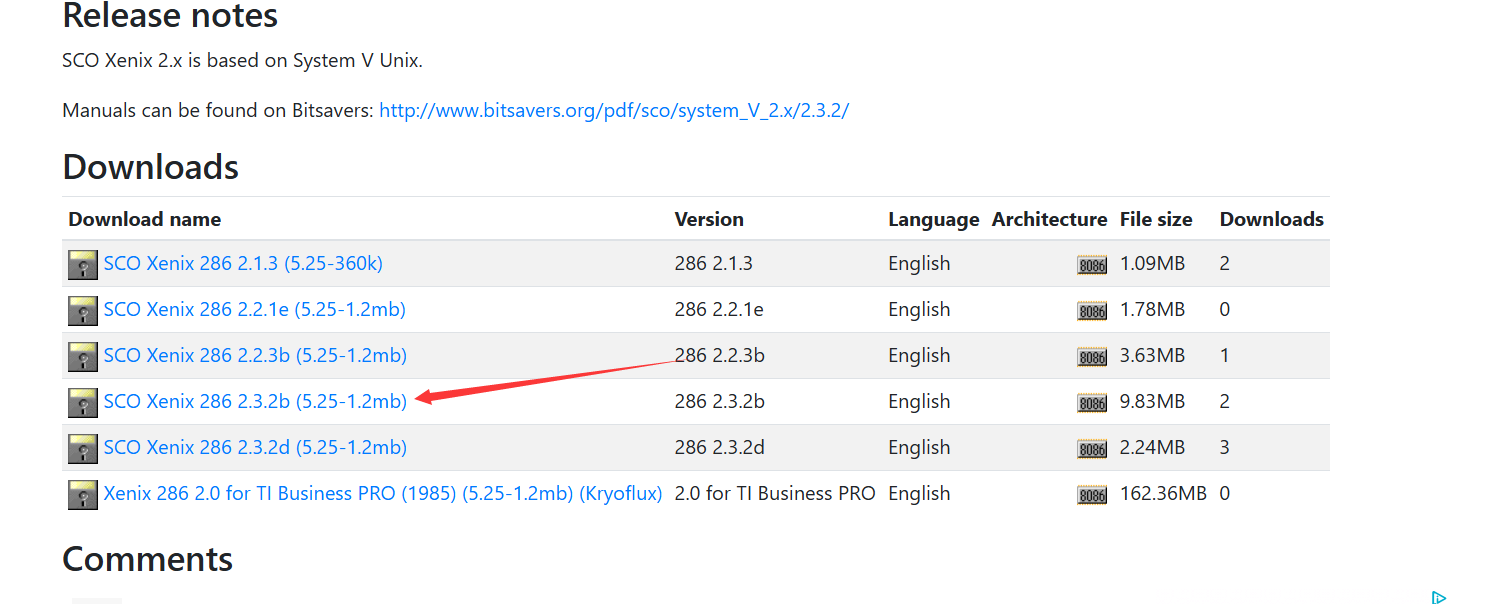This screenshot has width=1511, height=604.
Task: Click file size 3.63MB
Action: click(1152, 356)
